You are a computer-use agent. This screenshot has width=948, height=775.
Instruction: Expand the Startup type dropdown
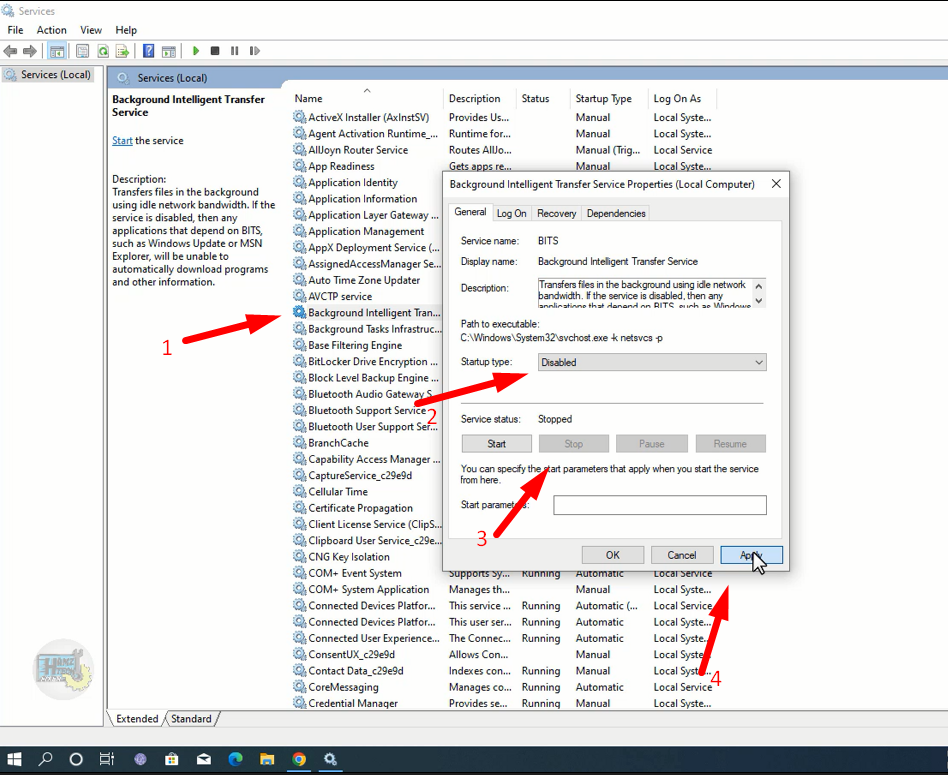click(x=652, y=362)
